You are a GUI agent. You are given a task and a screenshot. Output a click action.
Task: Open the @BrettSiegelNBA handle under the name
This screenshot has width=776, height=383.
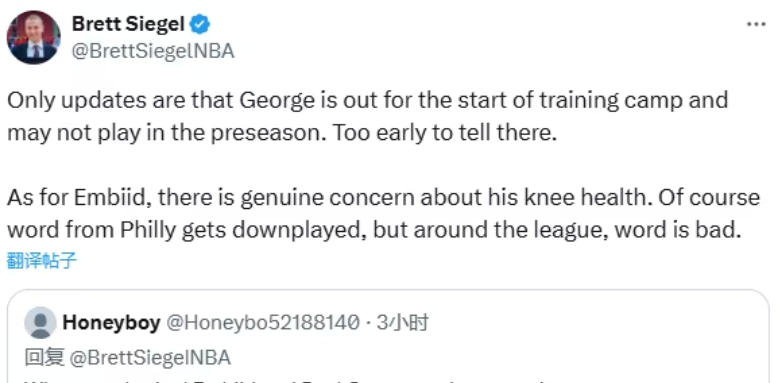pos(153,51)
